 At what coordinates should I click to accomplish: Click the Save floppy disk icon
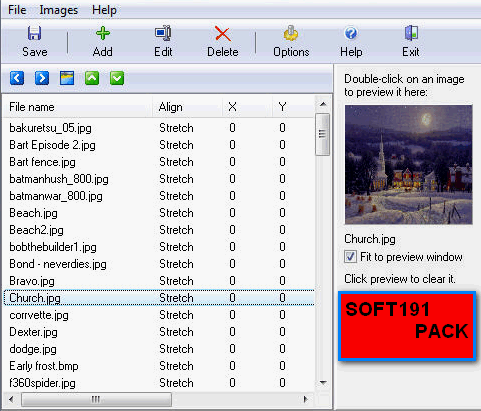tap(34, 33)
